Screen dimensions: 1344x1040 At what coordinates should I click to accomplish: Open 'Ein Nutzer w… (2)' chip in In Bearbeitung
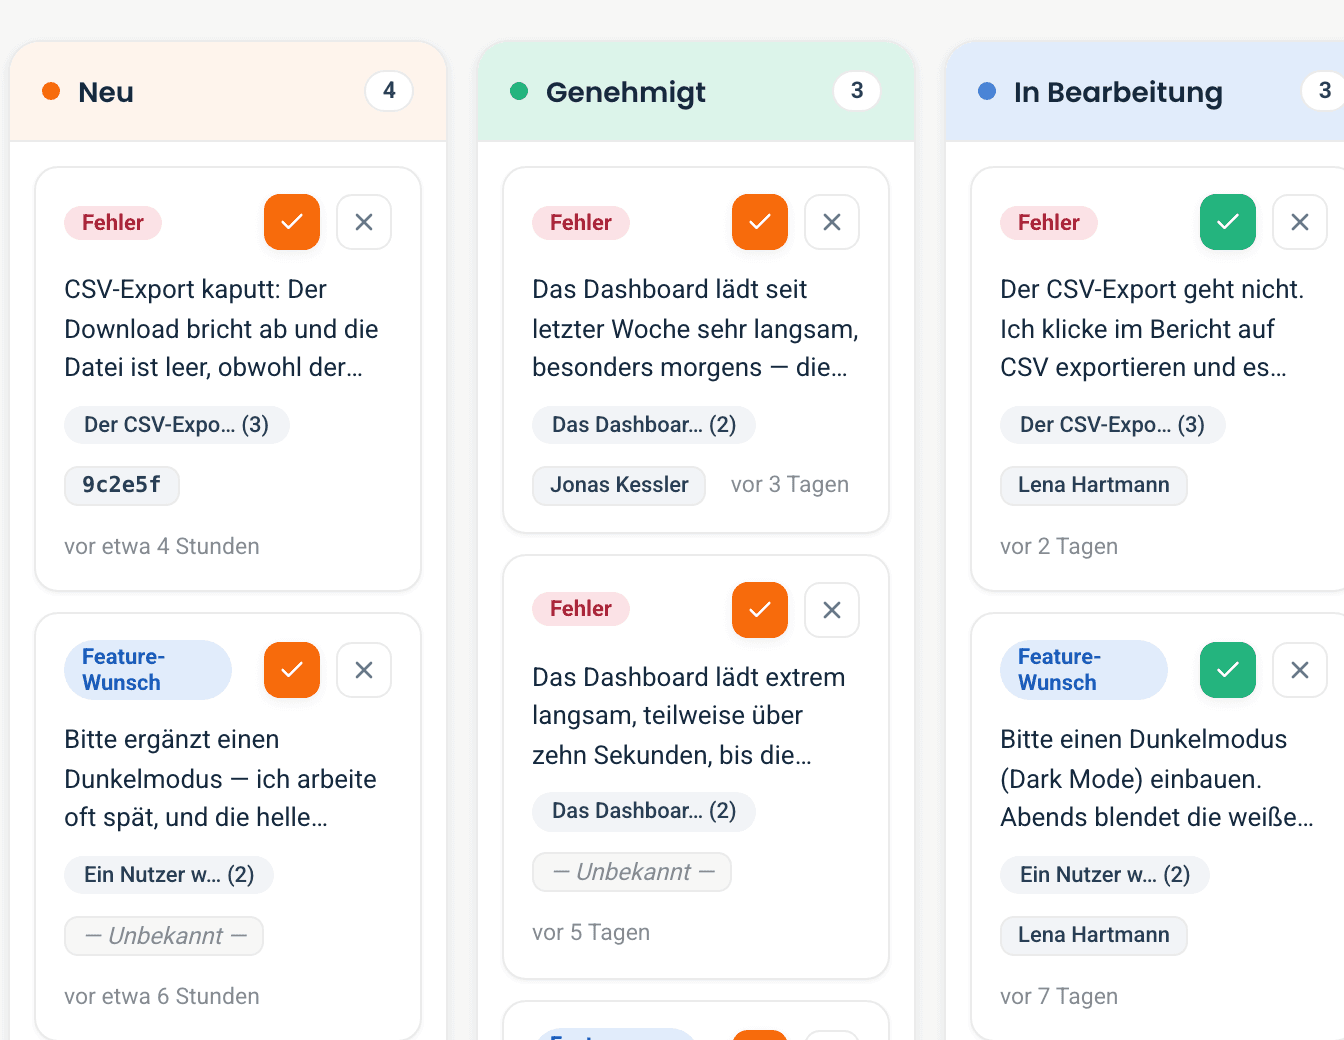[x=1105, y=875]
